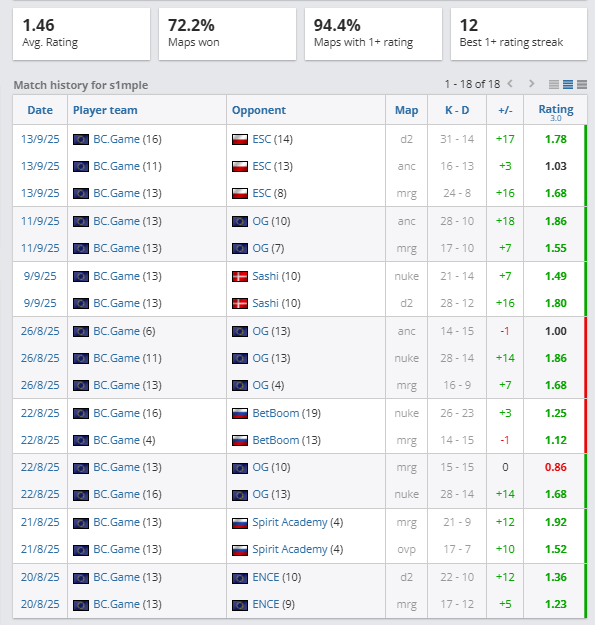Open the 22/8/25 date with rating 0.86
Screen dimensions: 595x625
coord(40,467)
